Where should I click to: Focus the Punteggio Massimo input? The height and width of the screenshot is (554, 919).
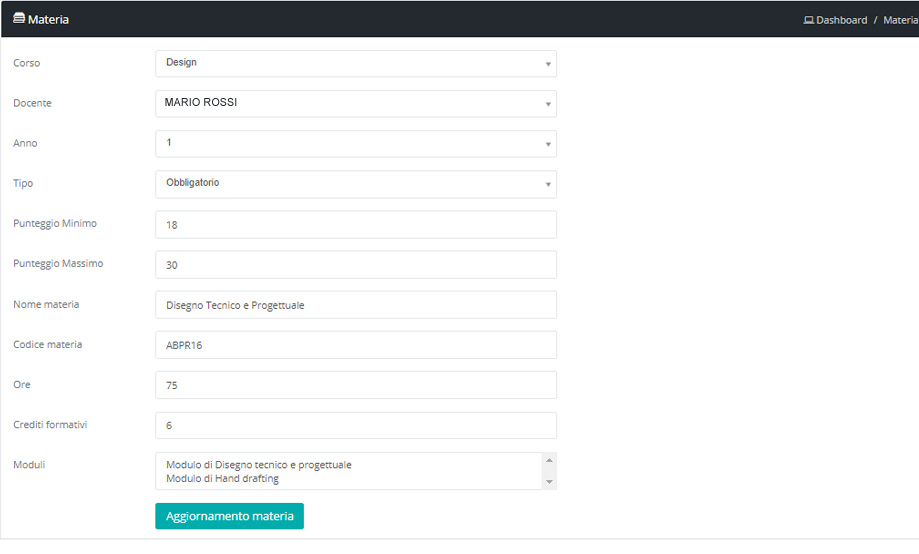click(355, 265)
